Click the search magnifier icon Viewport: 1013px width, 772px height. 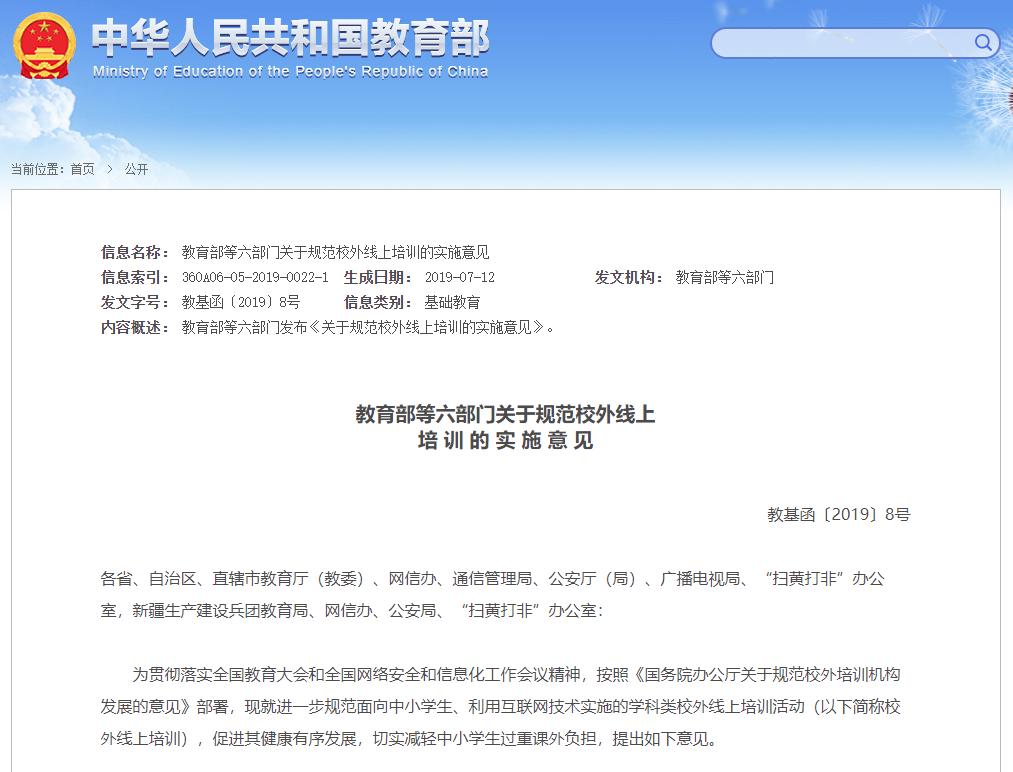982,43
